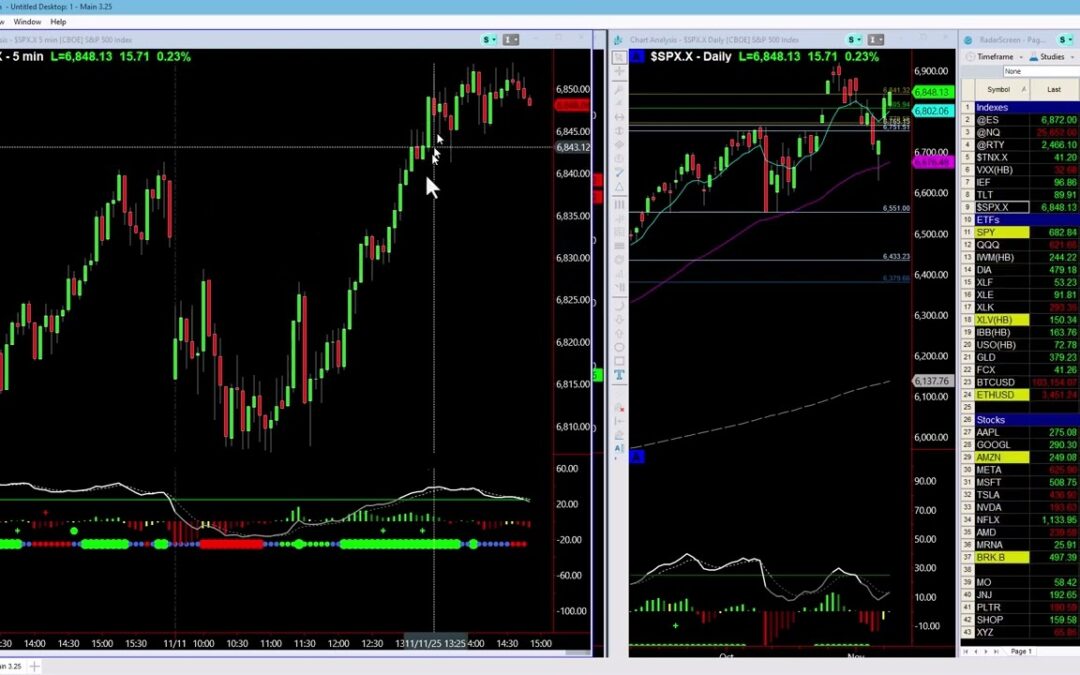Switch to Page 1 tab in RadarScreen
The image size is (1080, 675).
pyautogui.click(x=1021, y=651)
